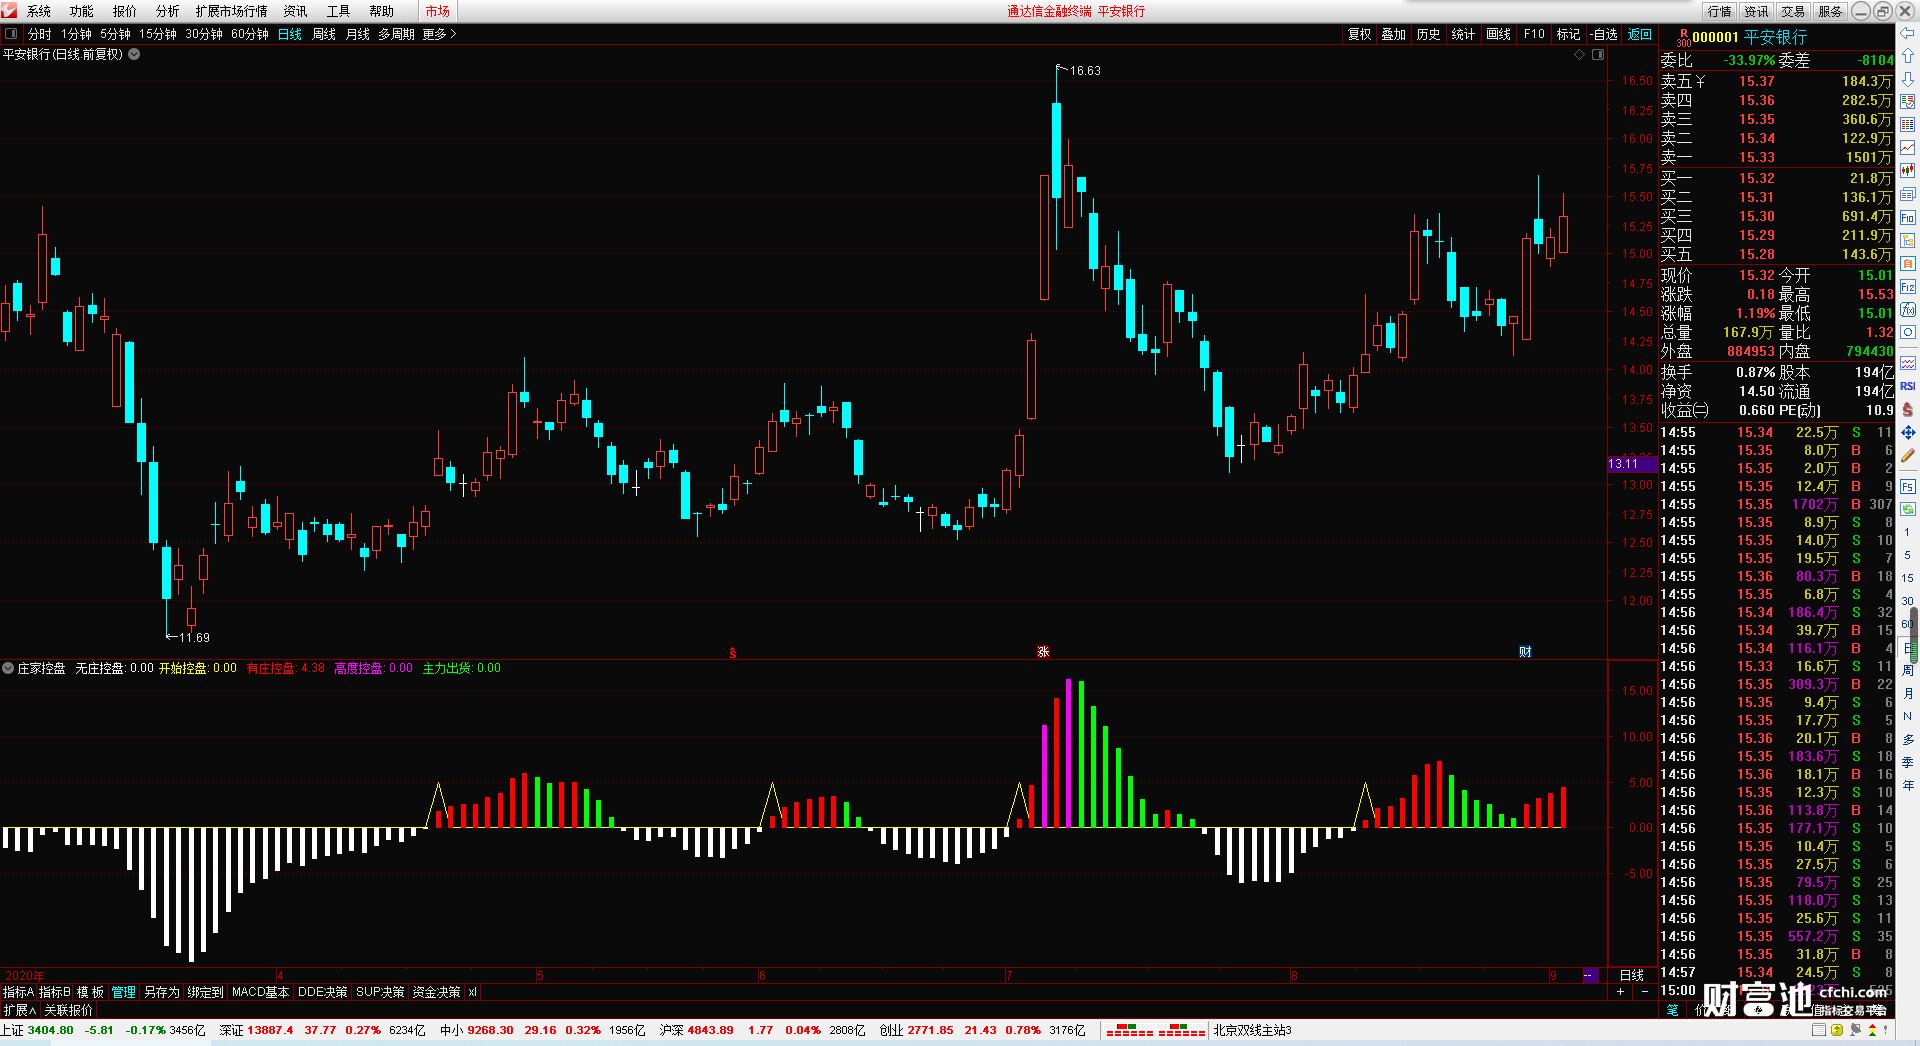Select the 周 weekly period in sidebar
This screenshot has width=1920, height=1046.
click(1908, 670)
